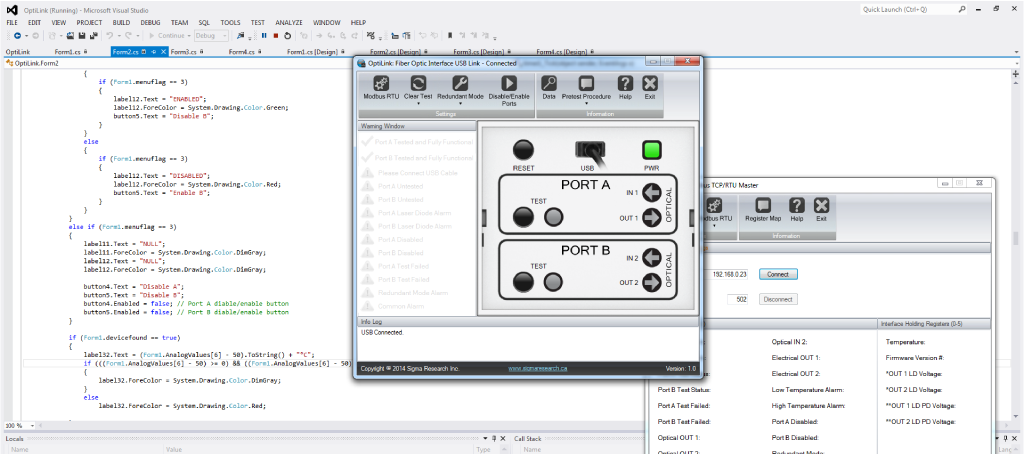Viewport: 1024px width, 454px height.
Task: Open the ANALYZE menu
Action: pos(289,22)
